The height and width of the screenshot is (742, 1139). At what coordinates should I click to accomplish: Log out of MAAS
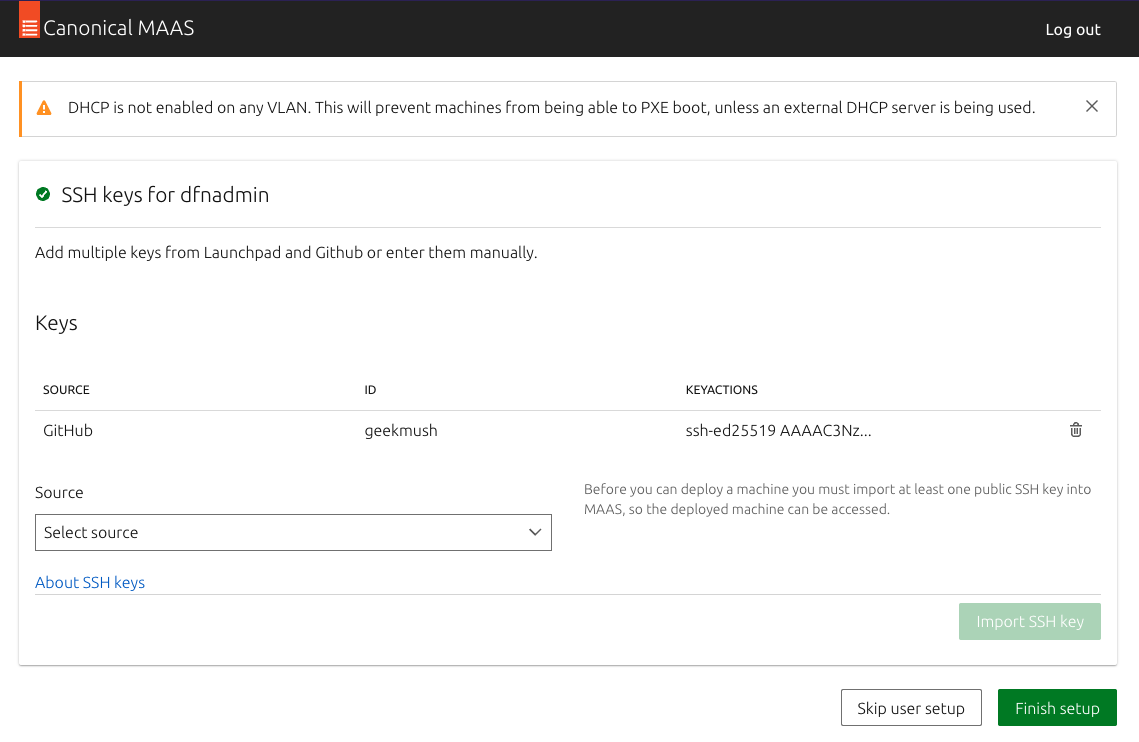click(1073, 30)
